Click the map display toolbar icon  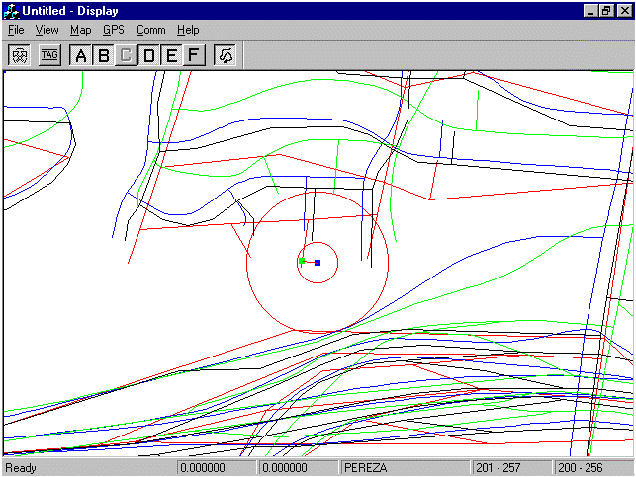coord(18,55)
